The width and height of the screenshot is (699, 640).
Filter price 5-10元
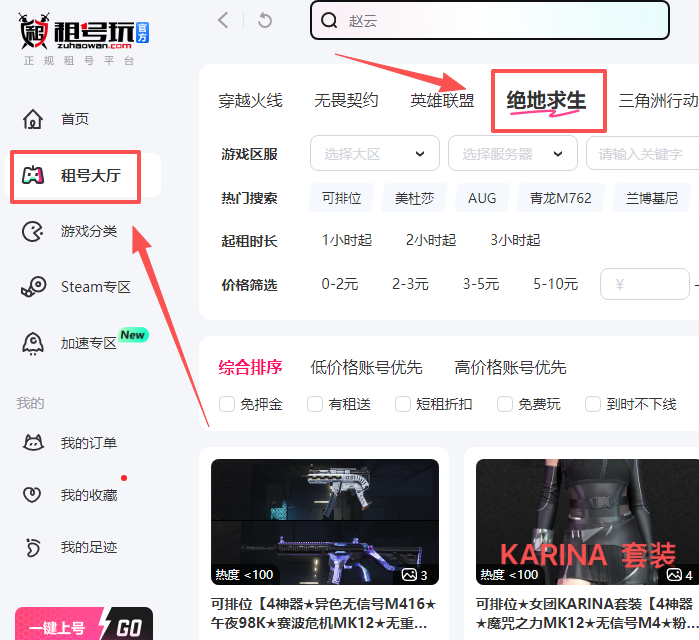pos(555,284)
